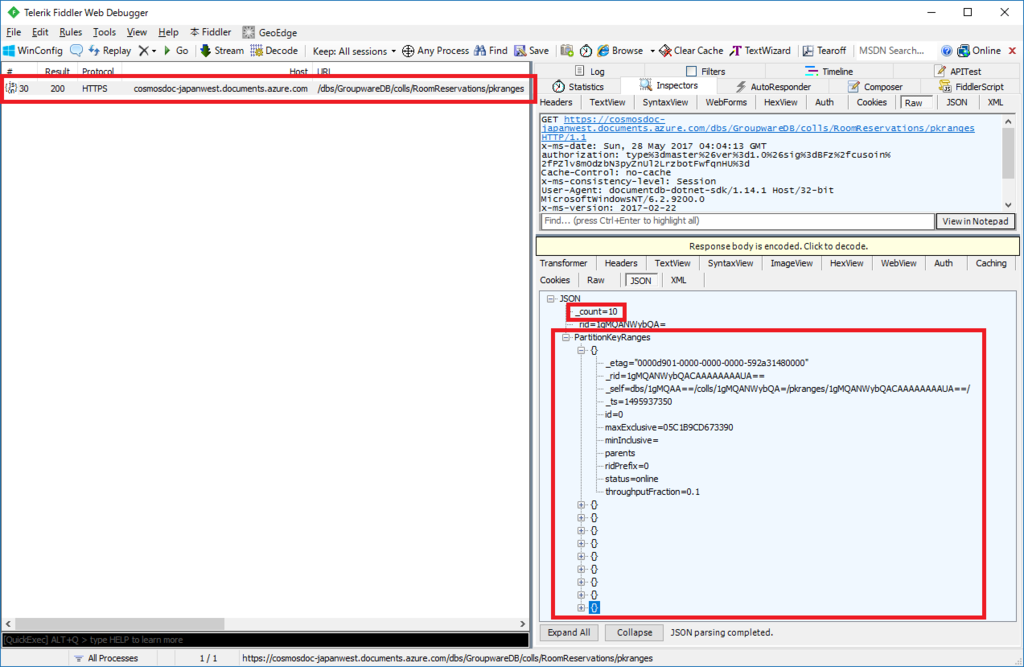1024x667 pixels.
Task: Click the comment speech bubble icon
Action: coord(76,51)
